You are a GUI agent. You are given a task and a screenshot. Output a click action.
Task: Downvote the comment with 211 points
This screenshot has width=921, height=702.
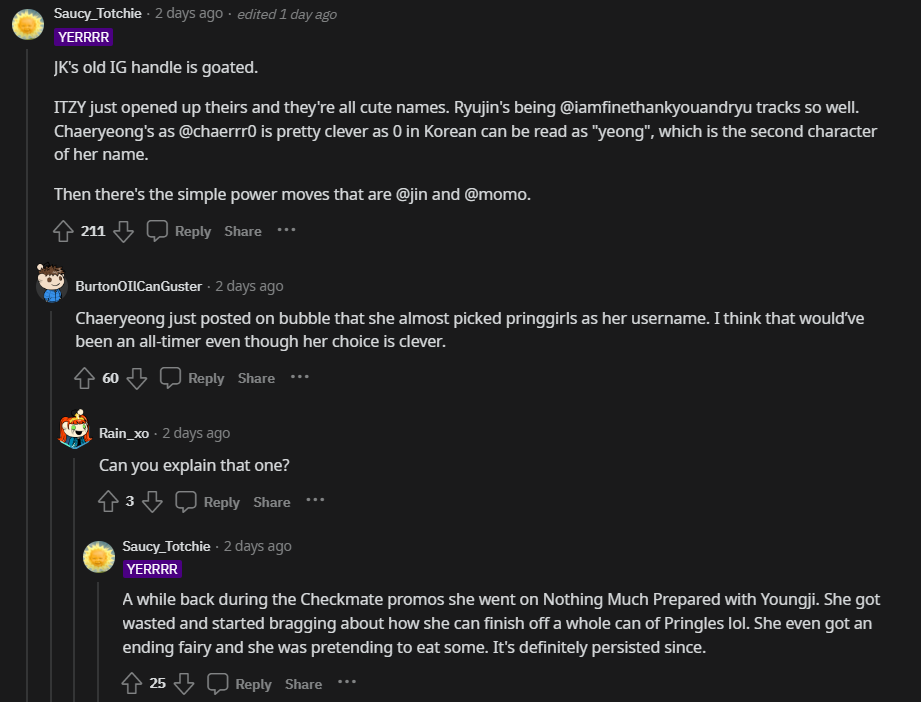coord(123,231)
